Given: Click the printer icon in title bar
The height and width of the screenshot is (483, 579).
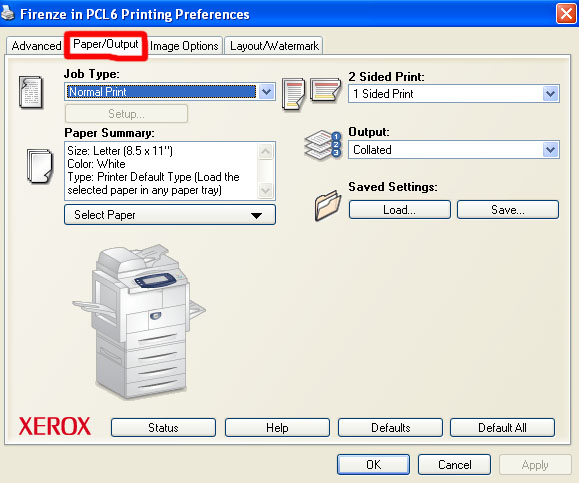Looking at the screenshot, I should click(x=8, y=13).
